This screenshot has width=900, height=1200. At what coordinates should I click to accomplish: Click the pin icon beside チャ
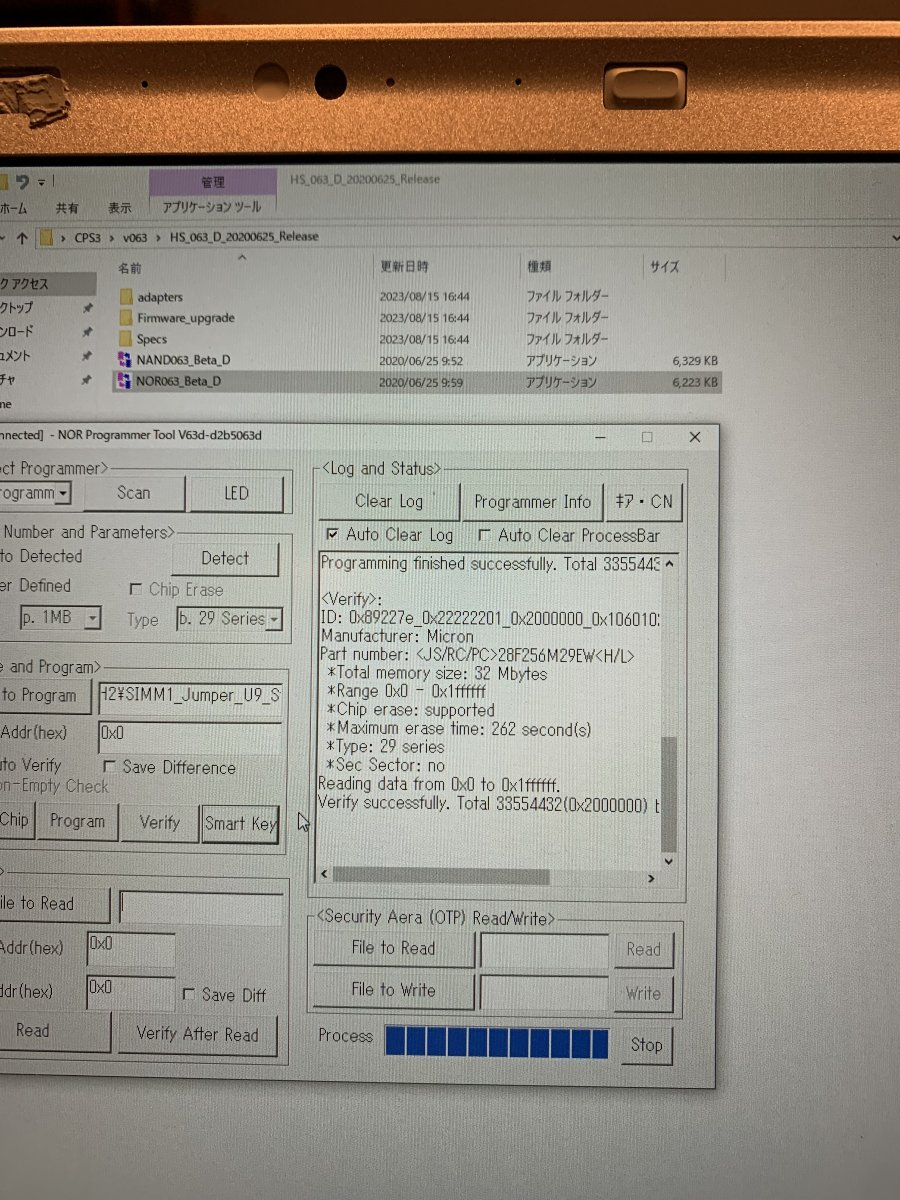tap(88, 380)
